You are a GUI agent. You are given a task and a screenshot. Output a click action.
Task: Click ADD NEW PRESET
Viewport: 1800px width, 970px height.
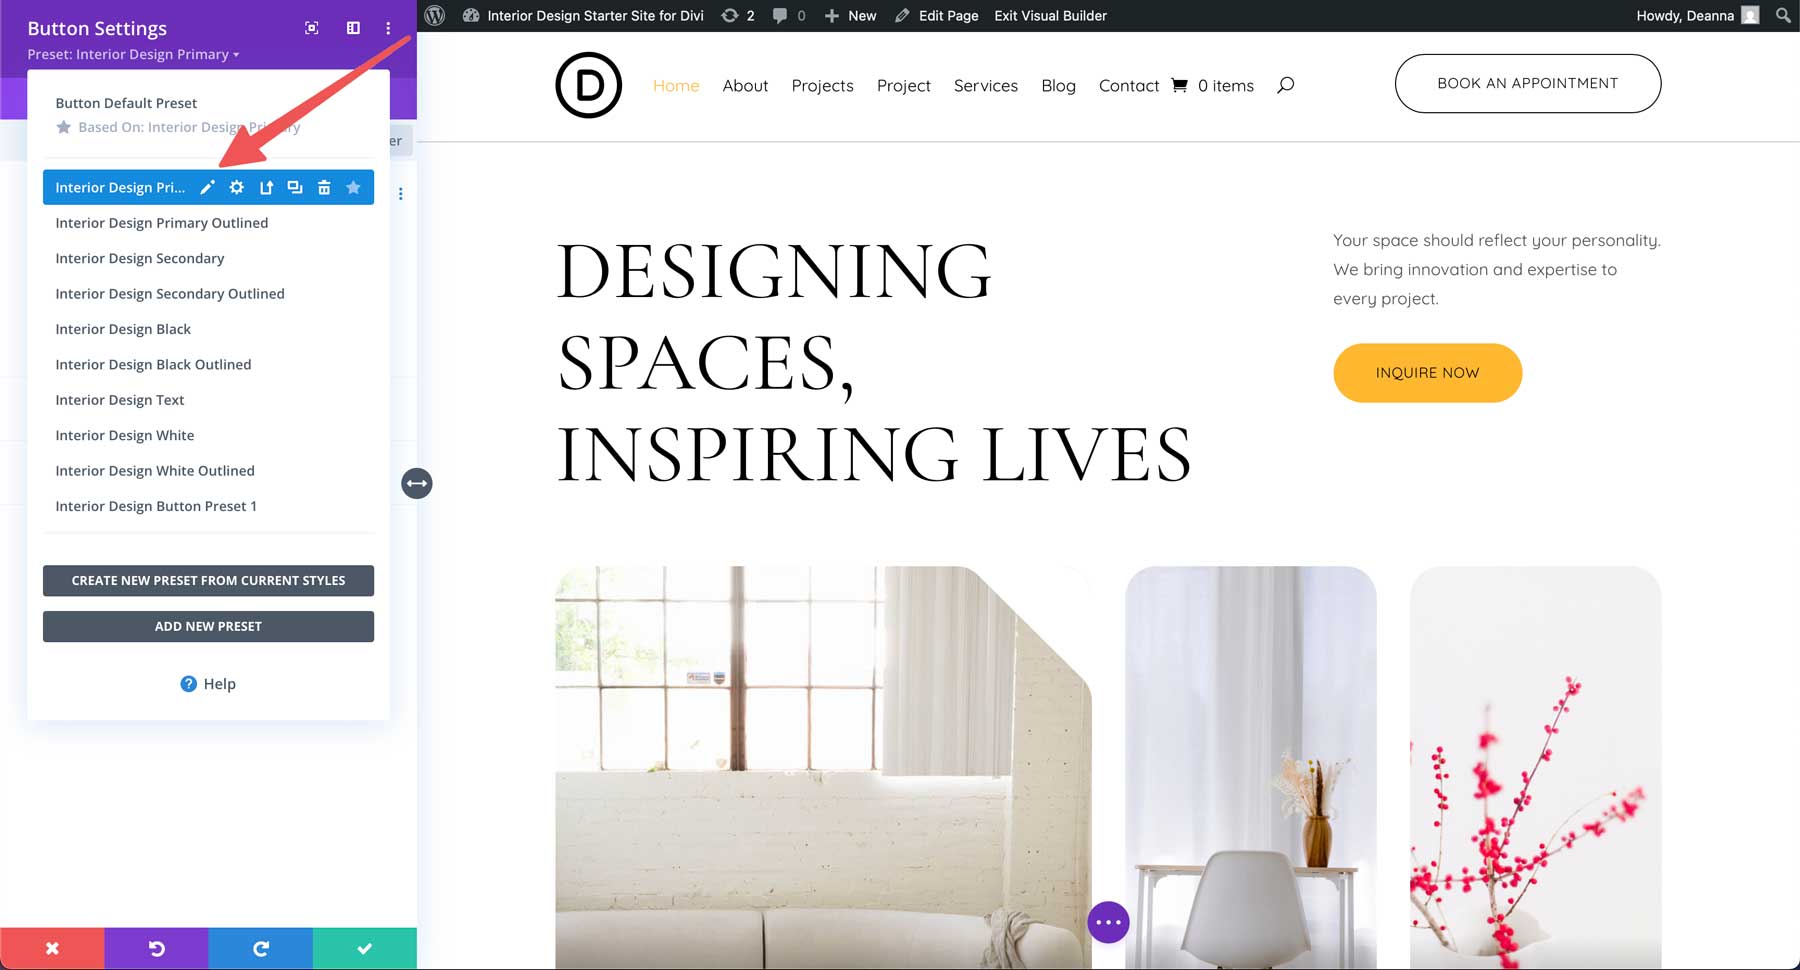click(208, 626)
